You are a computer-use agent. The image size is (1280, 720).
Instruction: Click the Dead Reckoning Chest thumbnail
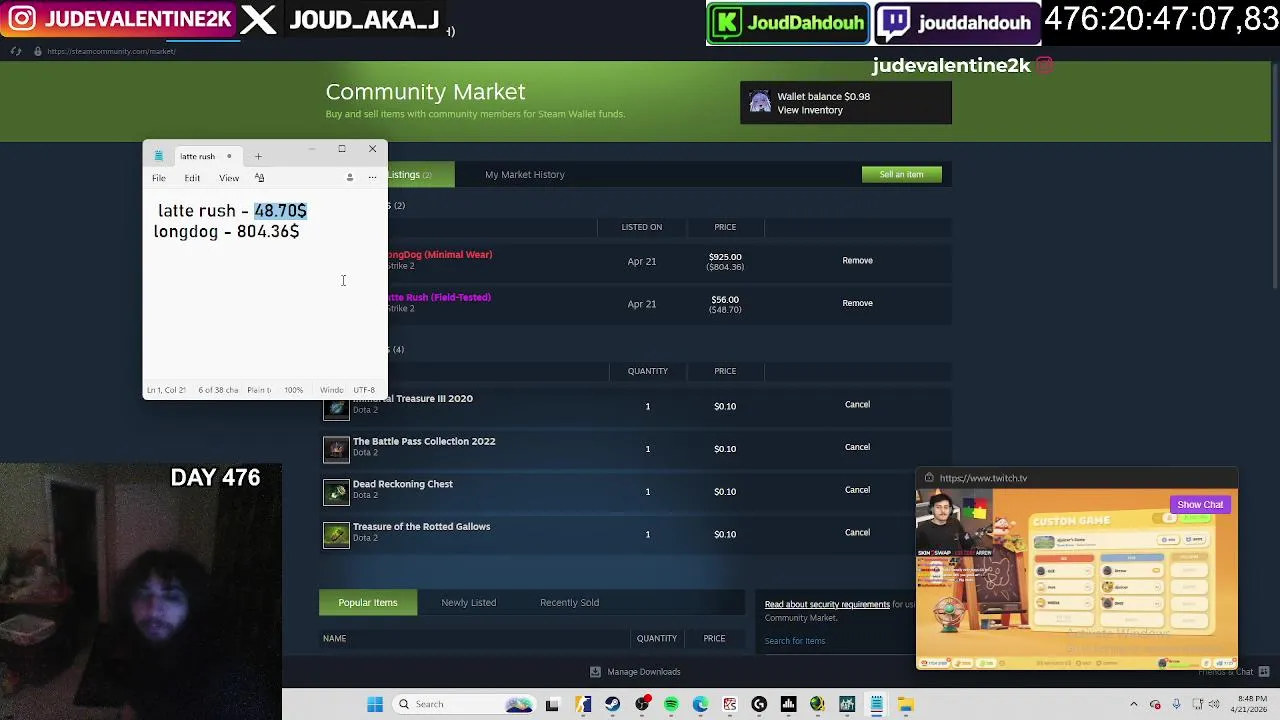[336, 492]
